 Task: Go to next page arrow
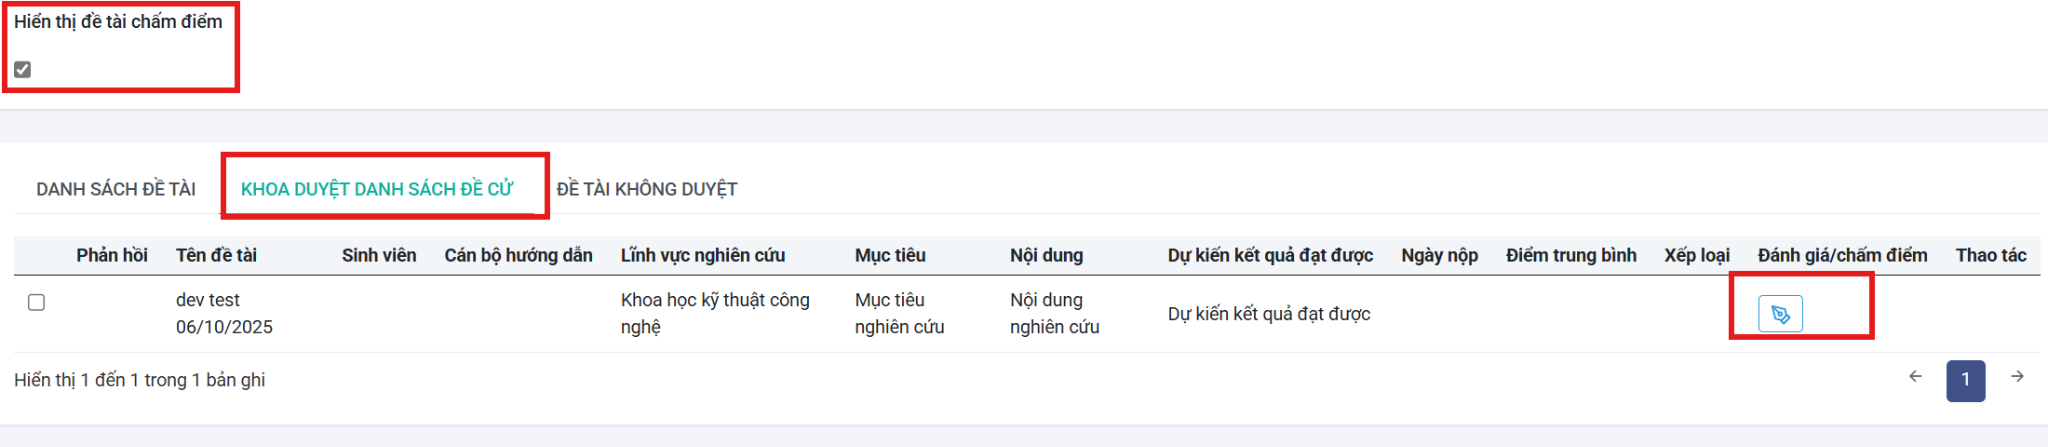pos(2017,377)
